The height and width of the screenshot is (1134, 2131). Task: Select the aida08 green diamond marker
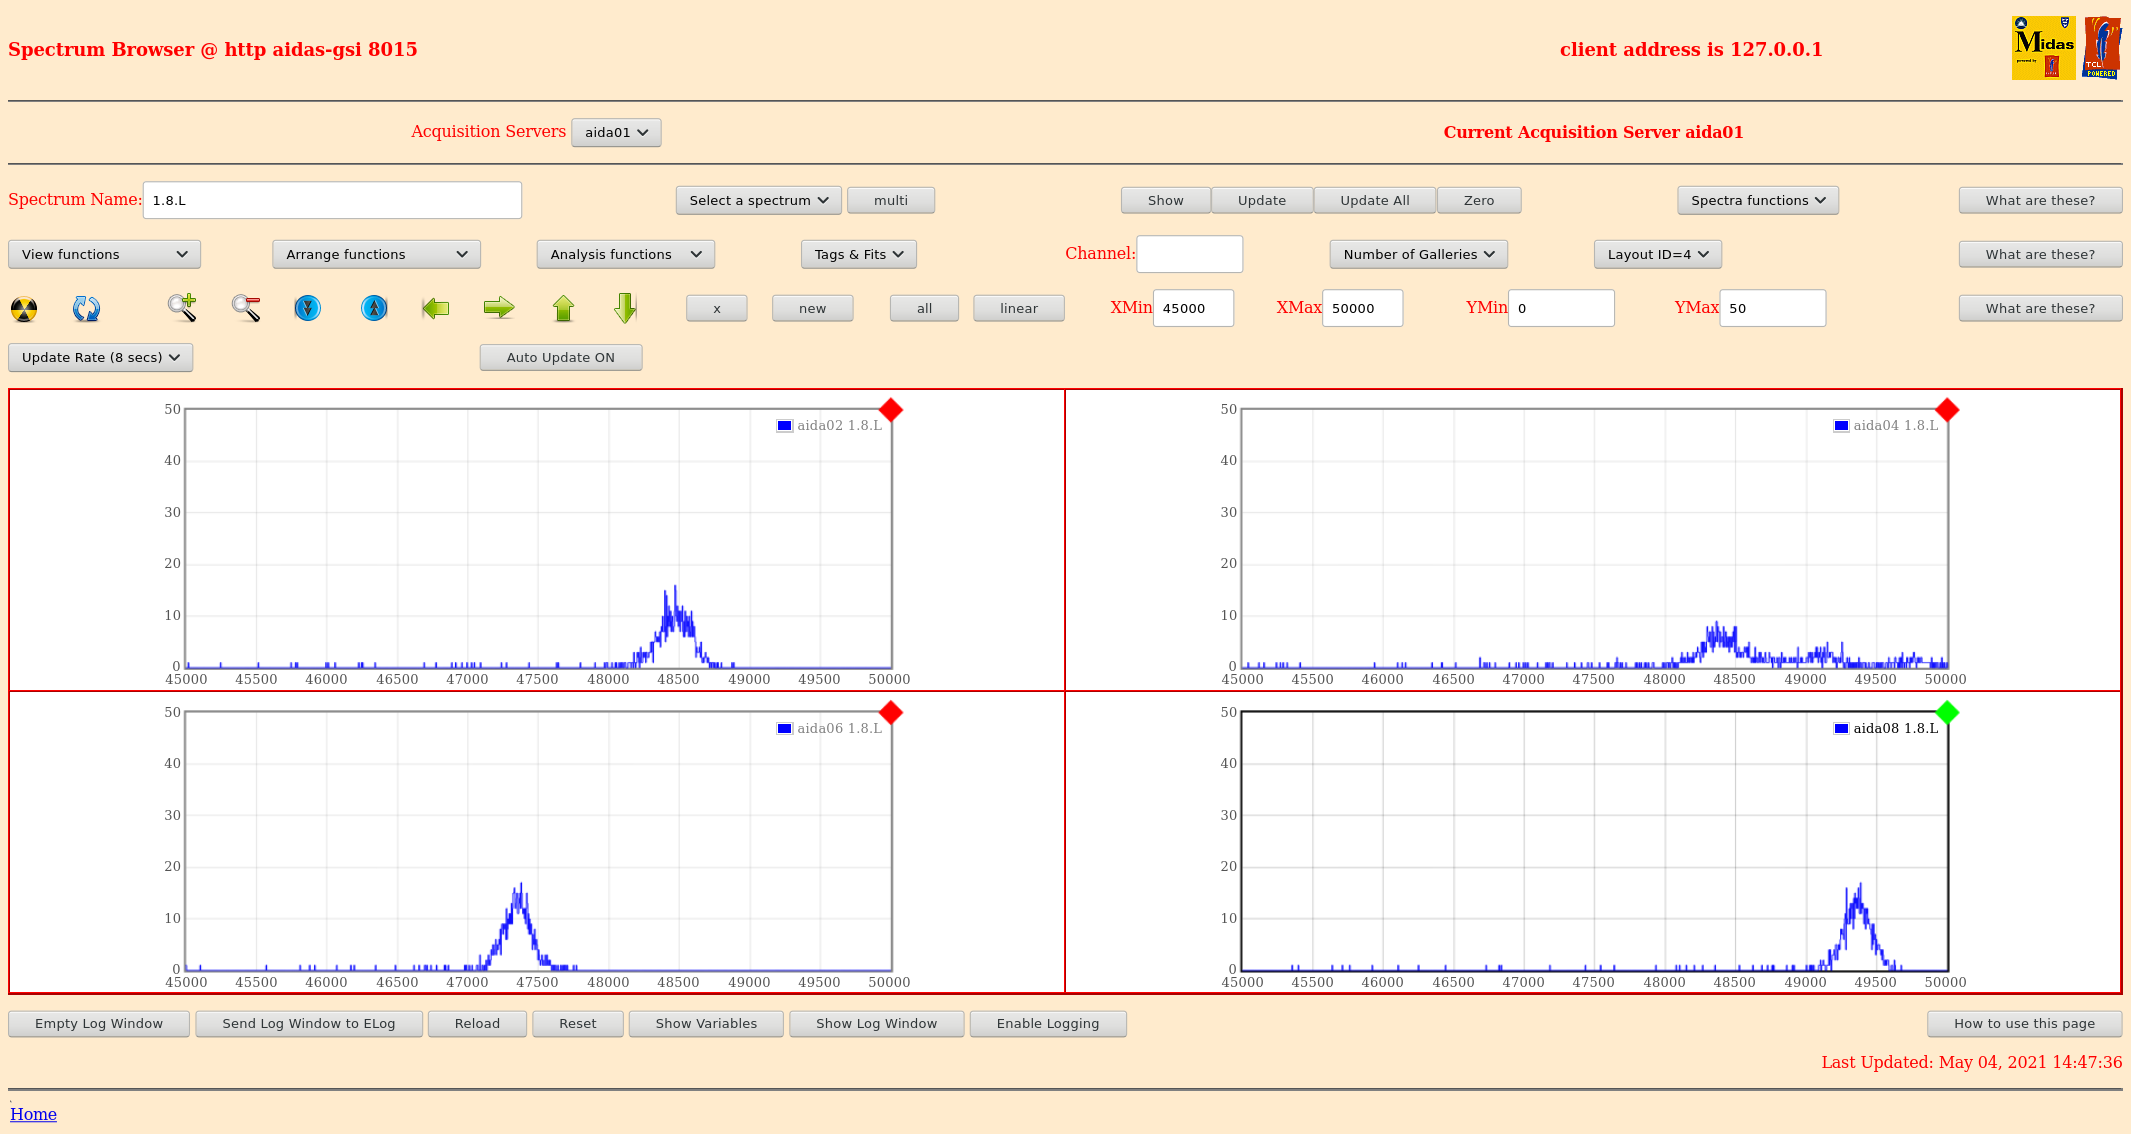(x=1946, y=713)
